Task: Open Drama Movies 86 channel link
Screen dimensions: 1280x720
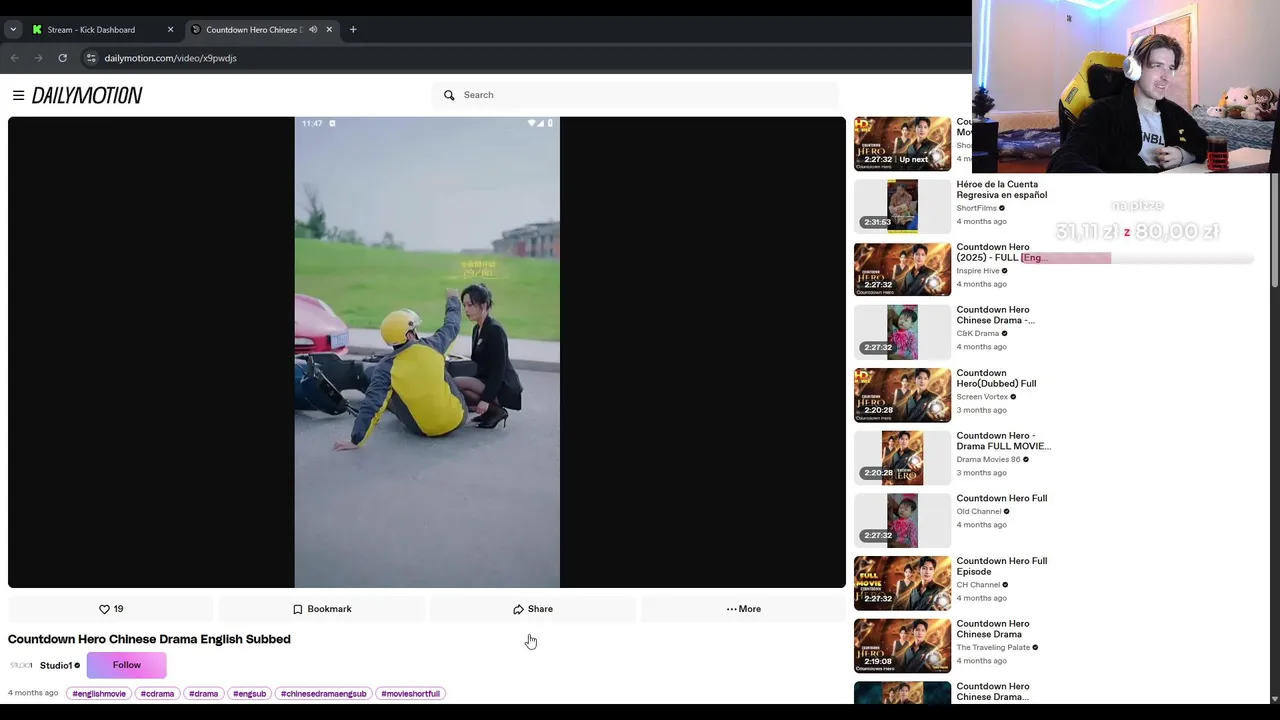Action: coord(988,460)
